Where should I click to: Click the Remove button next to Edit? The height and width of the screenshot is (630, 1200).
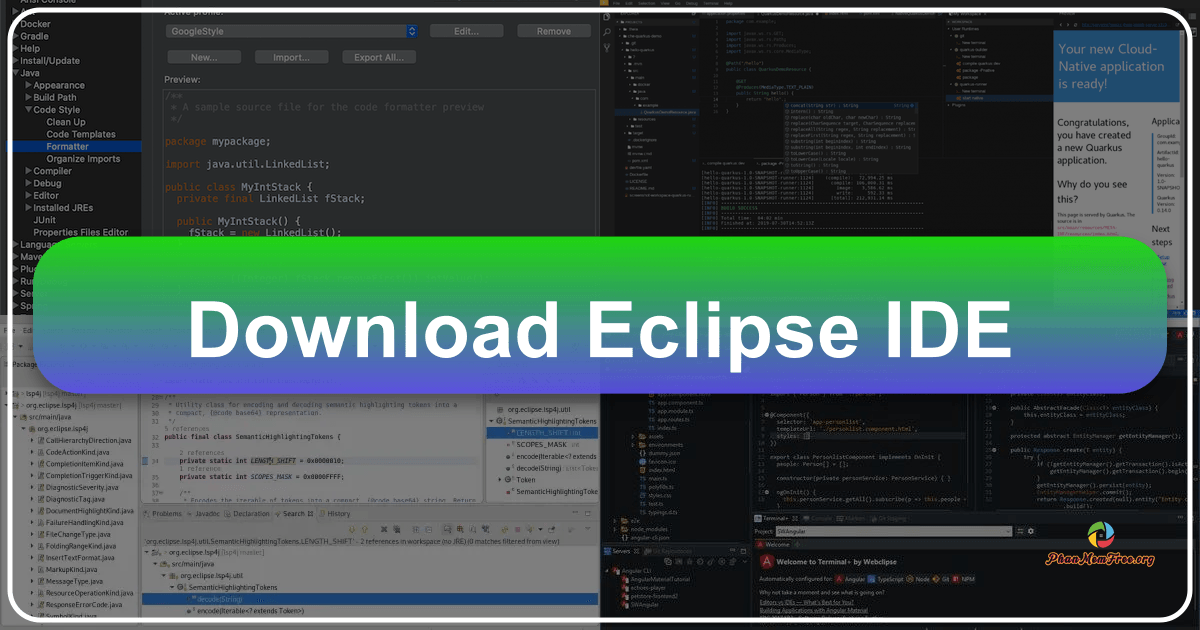click(554, 31)
